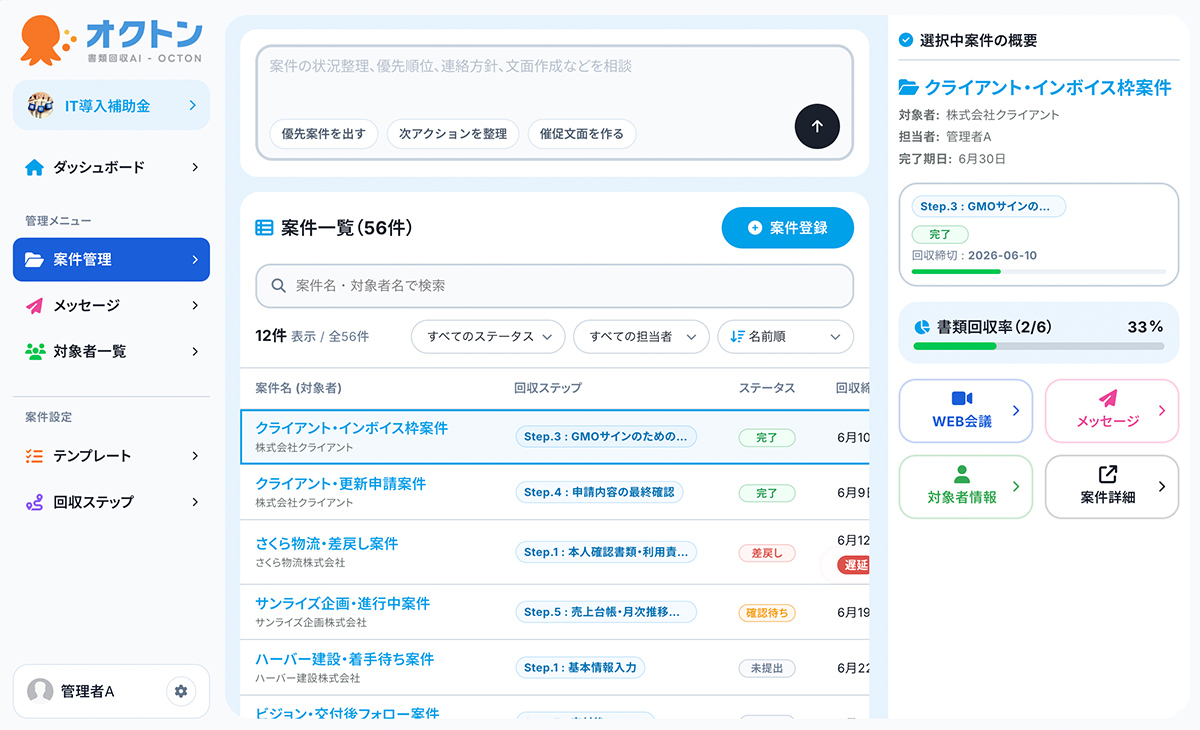Click the 管理者A avatar icon
The image size is (1200, 730).
[x=40, y=691]
